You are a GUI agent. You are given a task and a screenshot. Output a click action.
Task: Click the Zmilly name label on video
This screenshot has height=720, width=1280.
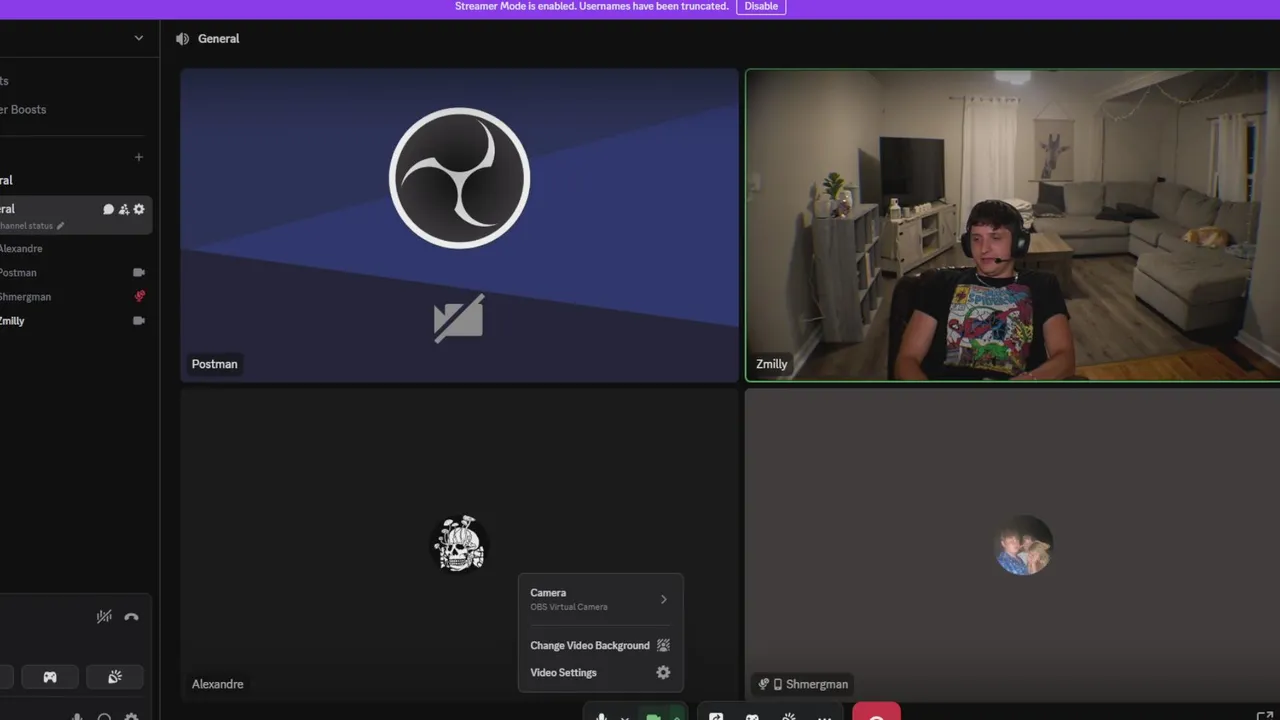(x=771, y=364)
